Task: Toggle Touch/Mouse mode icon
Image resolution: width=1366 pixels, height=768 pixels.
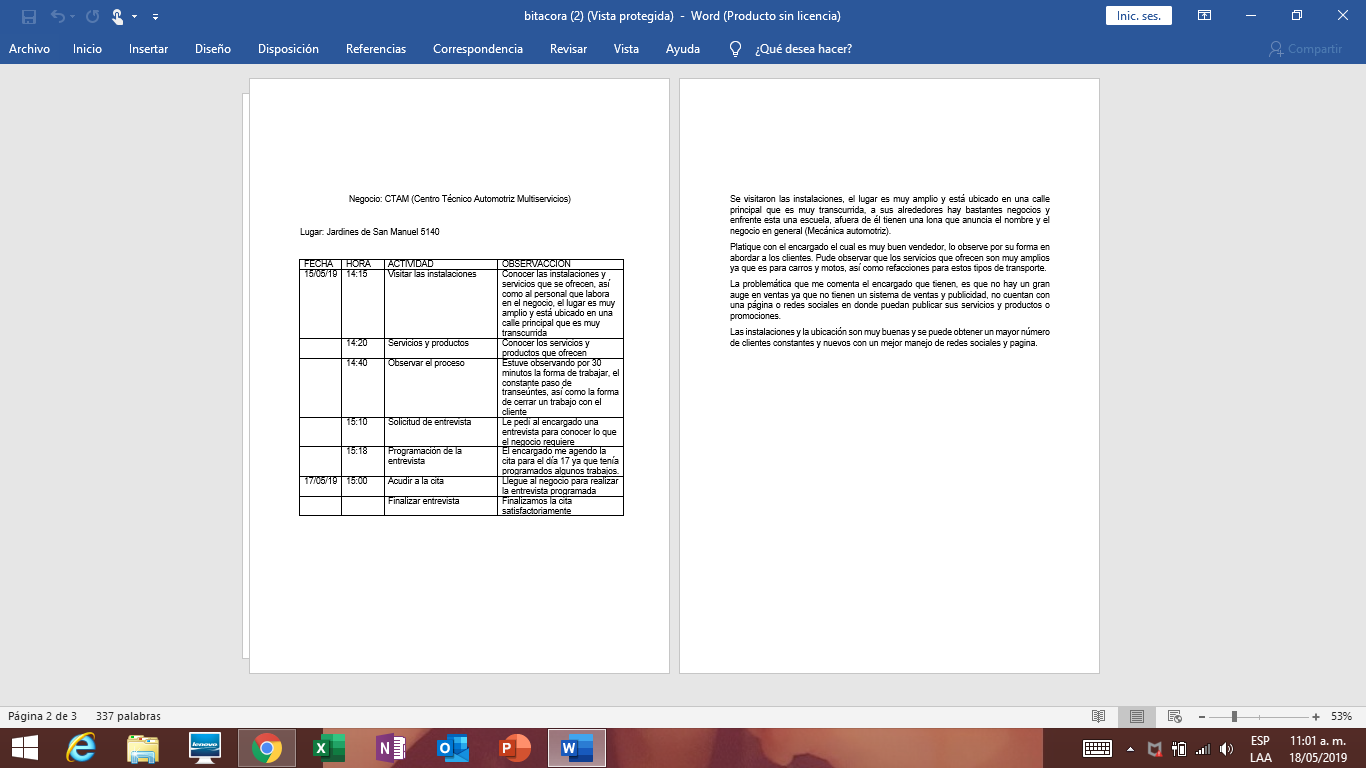Action: (118, 16)
